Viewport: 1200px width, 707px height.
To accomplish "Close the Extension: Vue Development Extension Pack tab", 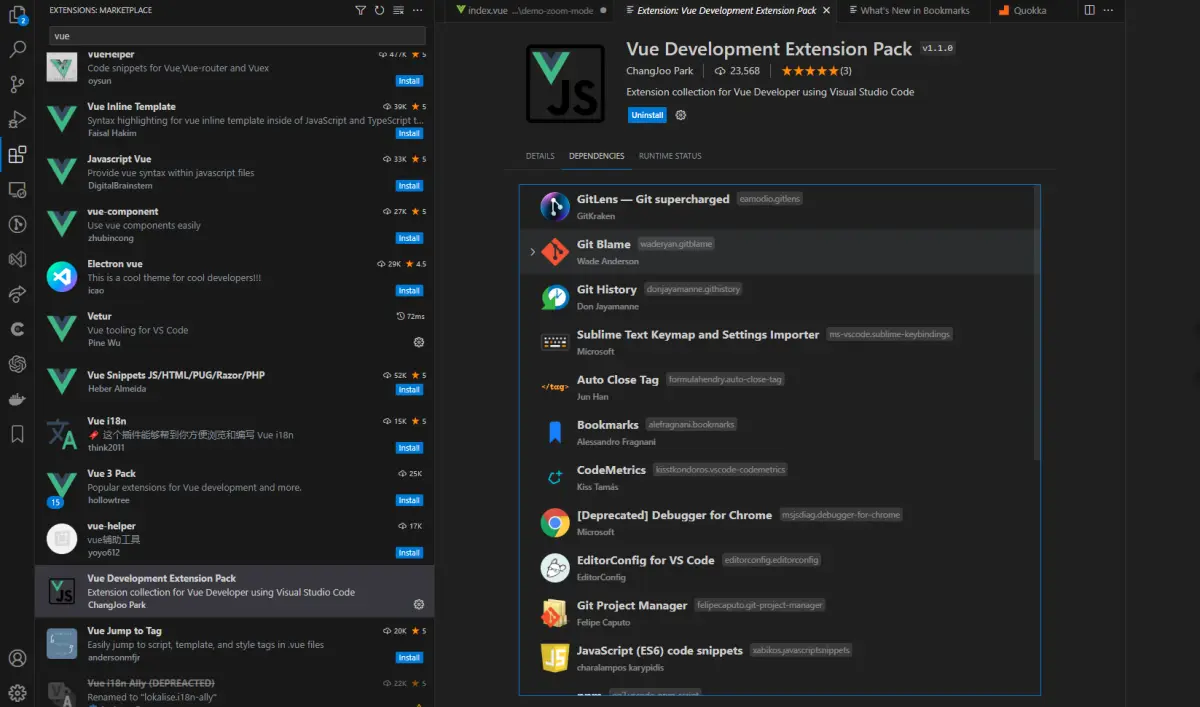I will [827, 10].
